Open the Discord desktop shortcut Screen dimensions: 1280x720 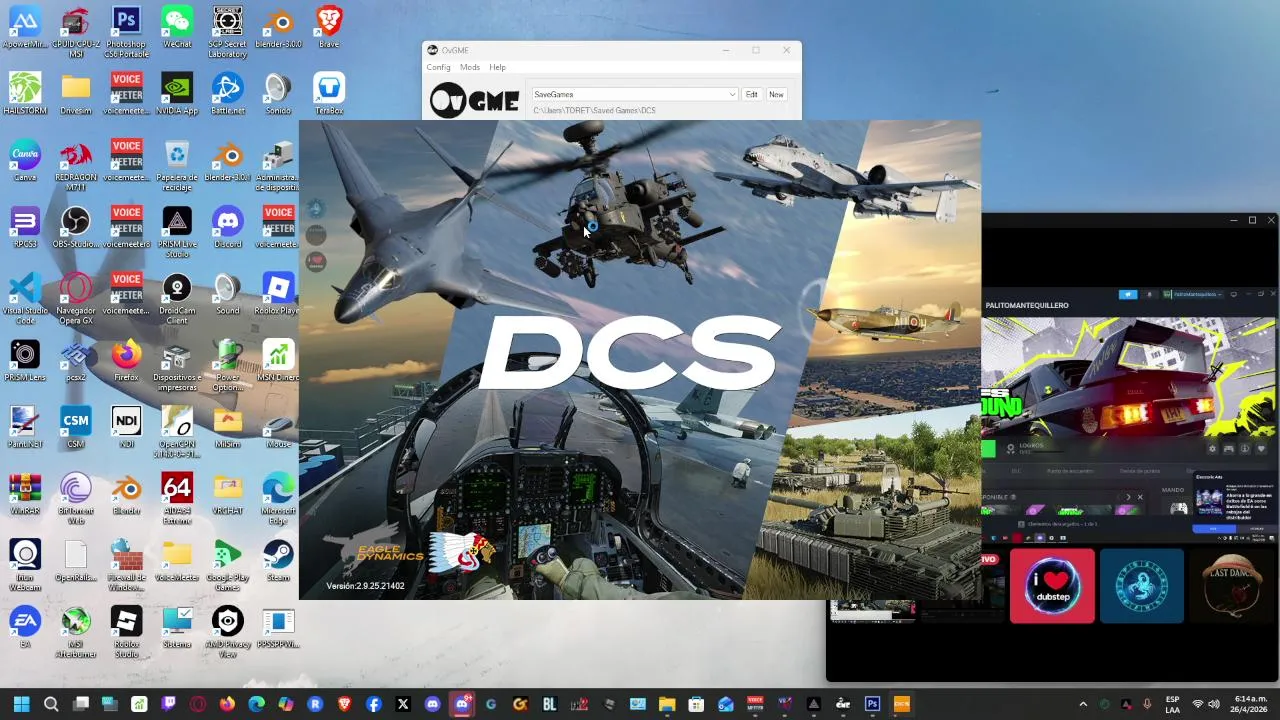click(227, 227)
